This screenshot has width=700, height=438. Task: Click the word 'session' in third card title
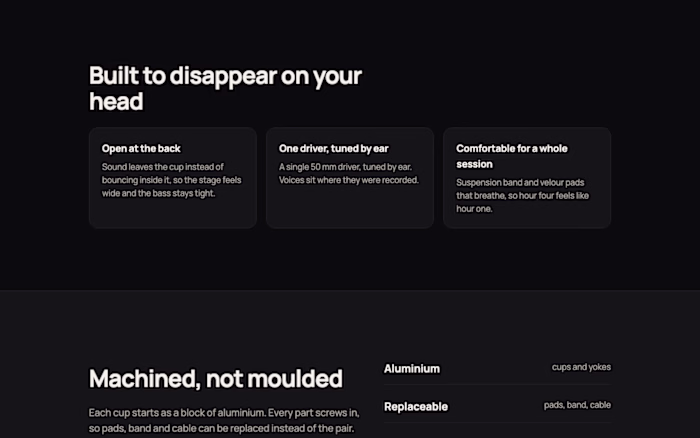474,164
